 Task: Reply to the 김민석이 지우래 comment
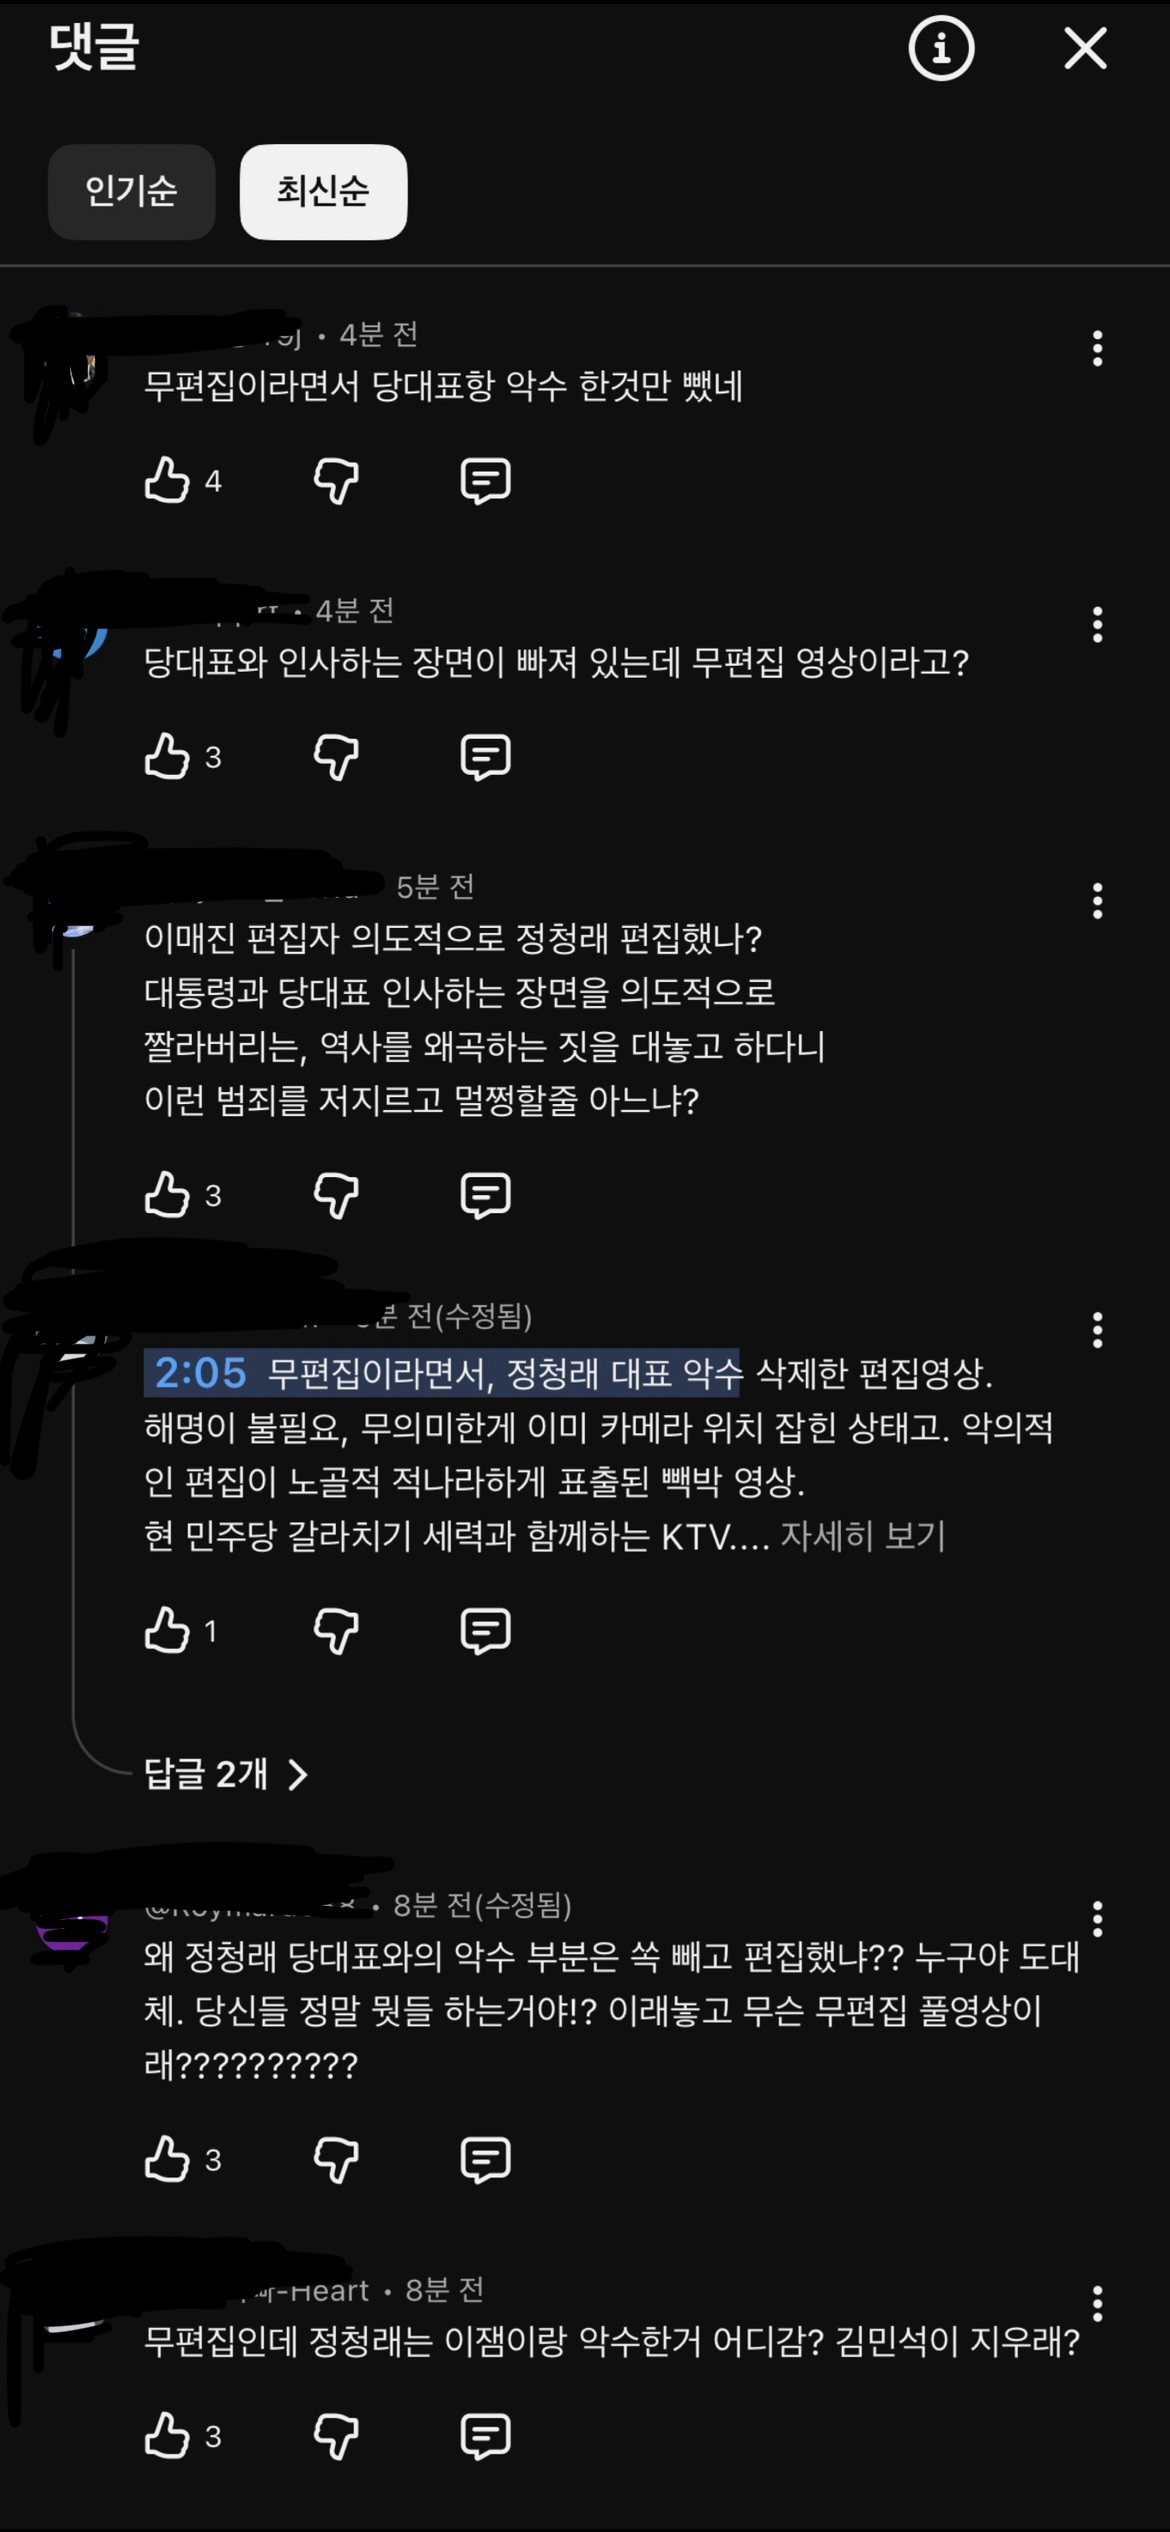pos(486,2436)
